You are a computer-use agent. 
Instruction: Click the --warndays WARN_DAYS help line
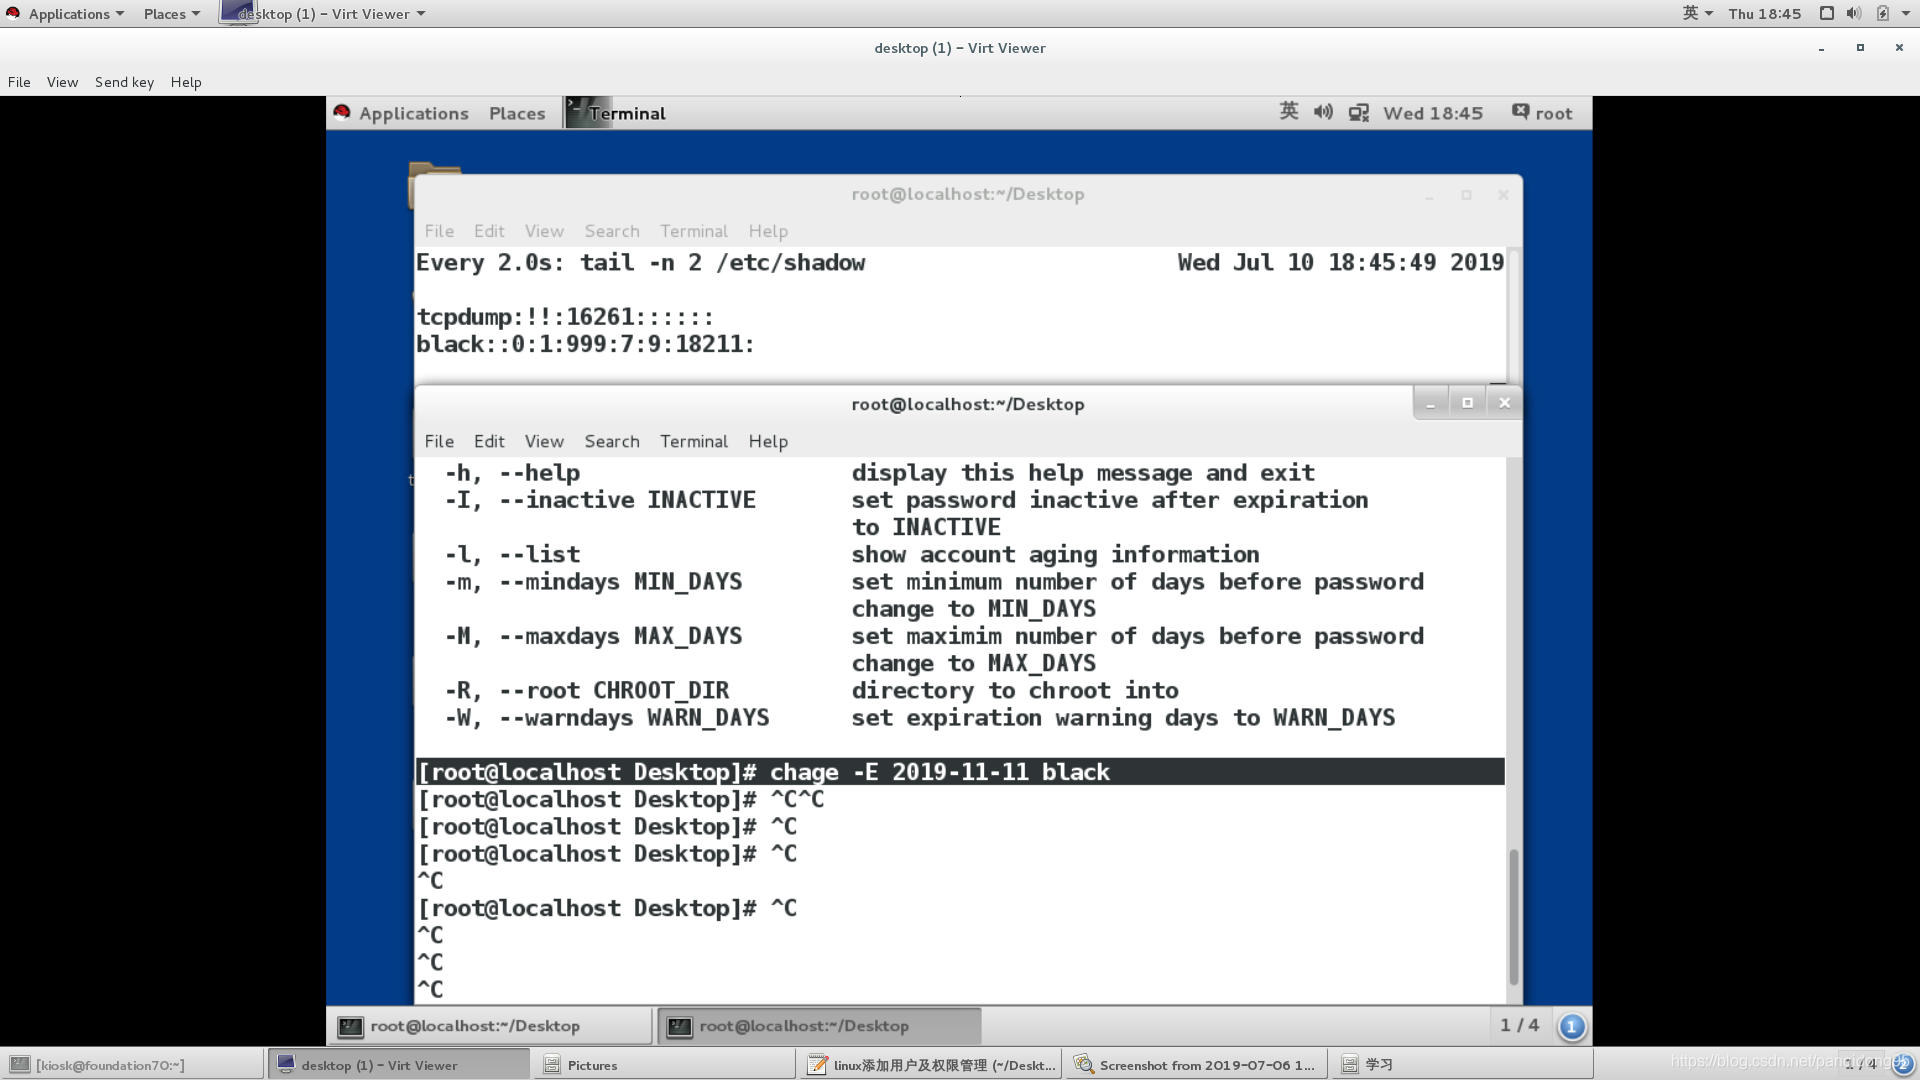(x=920, y=718)
